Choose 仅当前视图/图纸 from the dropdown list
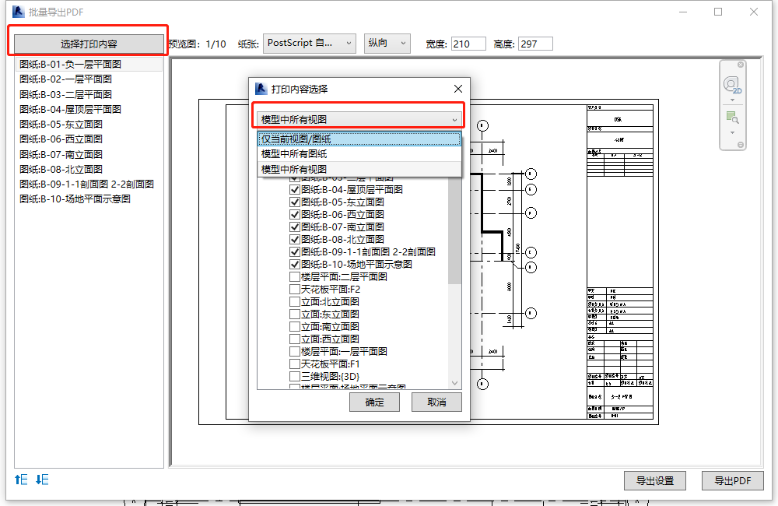This screenshot has width=778, height=506. (358, 139)
